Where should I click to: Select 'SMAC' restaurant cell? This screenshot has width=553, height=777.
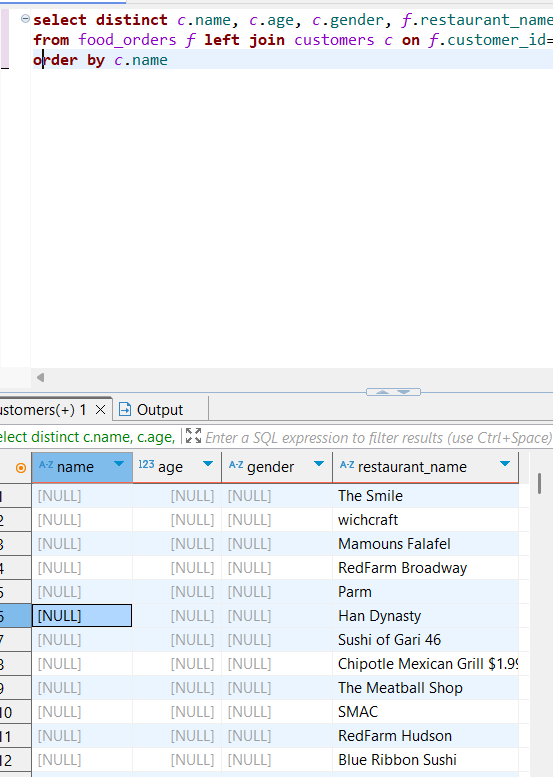426,712
